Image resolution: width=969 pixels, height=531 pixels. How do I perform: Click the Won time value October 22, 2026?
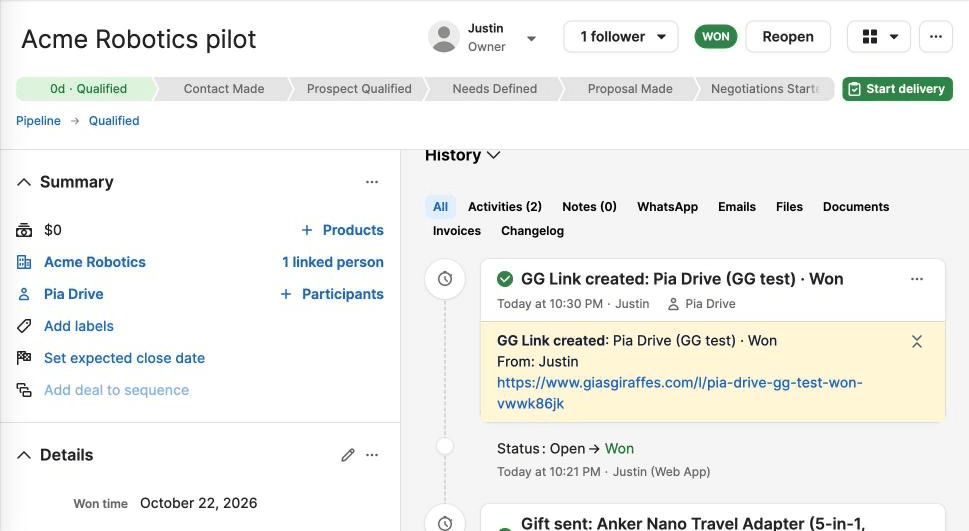[198, 503]
